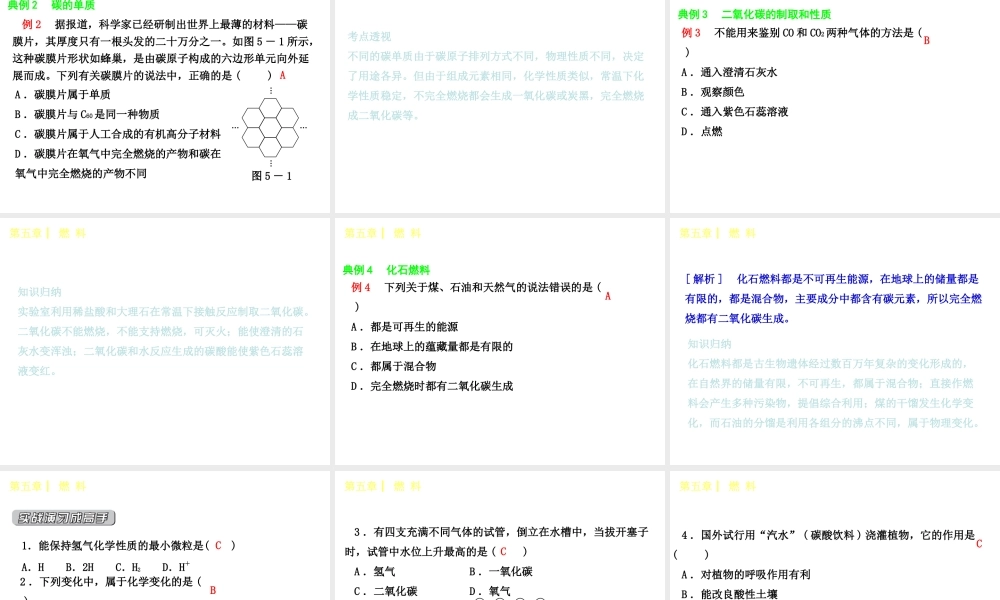Image resolution: width=1000 pixels, height=600 pixels.
Task: Click the blue [解析] label
Action: pos(704,279)
